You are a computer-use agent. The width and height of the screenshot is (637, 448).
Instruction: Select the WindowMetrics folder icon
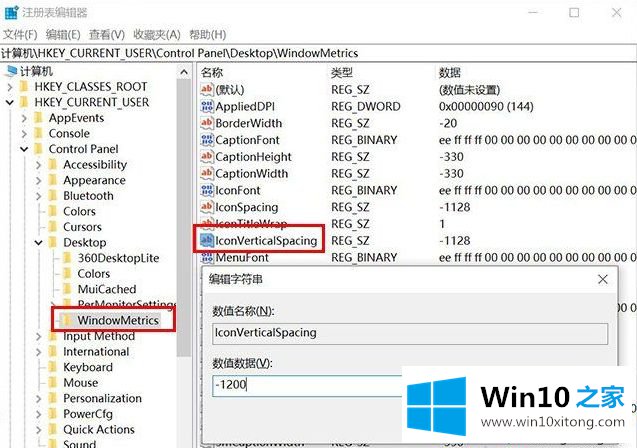(67, 319)
